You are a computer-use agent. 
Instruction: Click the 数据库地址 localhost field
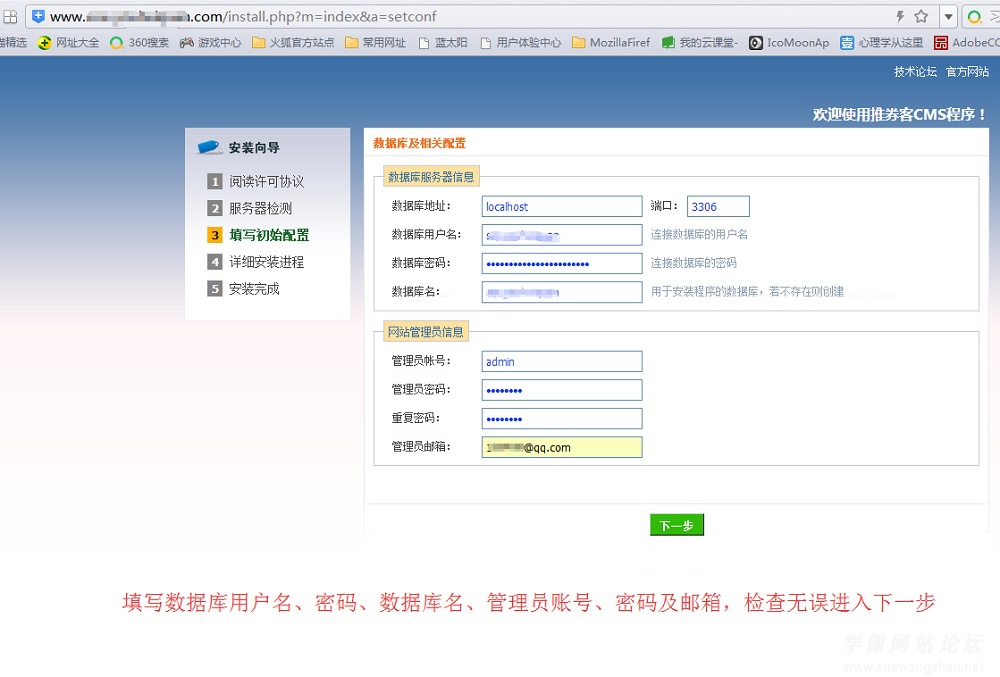[561, 206]
